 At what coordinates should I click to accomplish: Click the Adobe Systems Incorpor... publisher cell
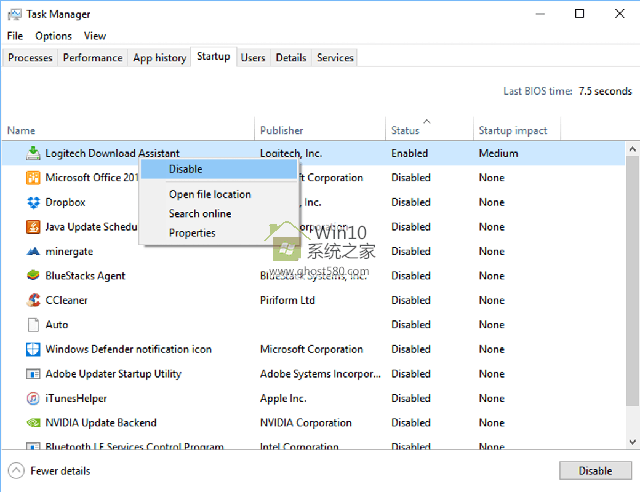pos(320,374)
